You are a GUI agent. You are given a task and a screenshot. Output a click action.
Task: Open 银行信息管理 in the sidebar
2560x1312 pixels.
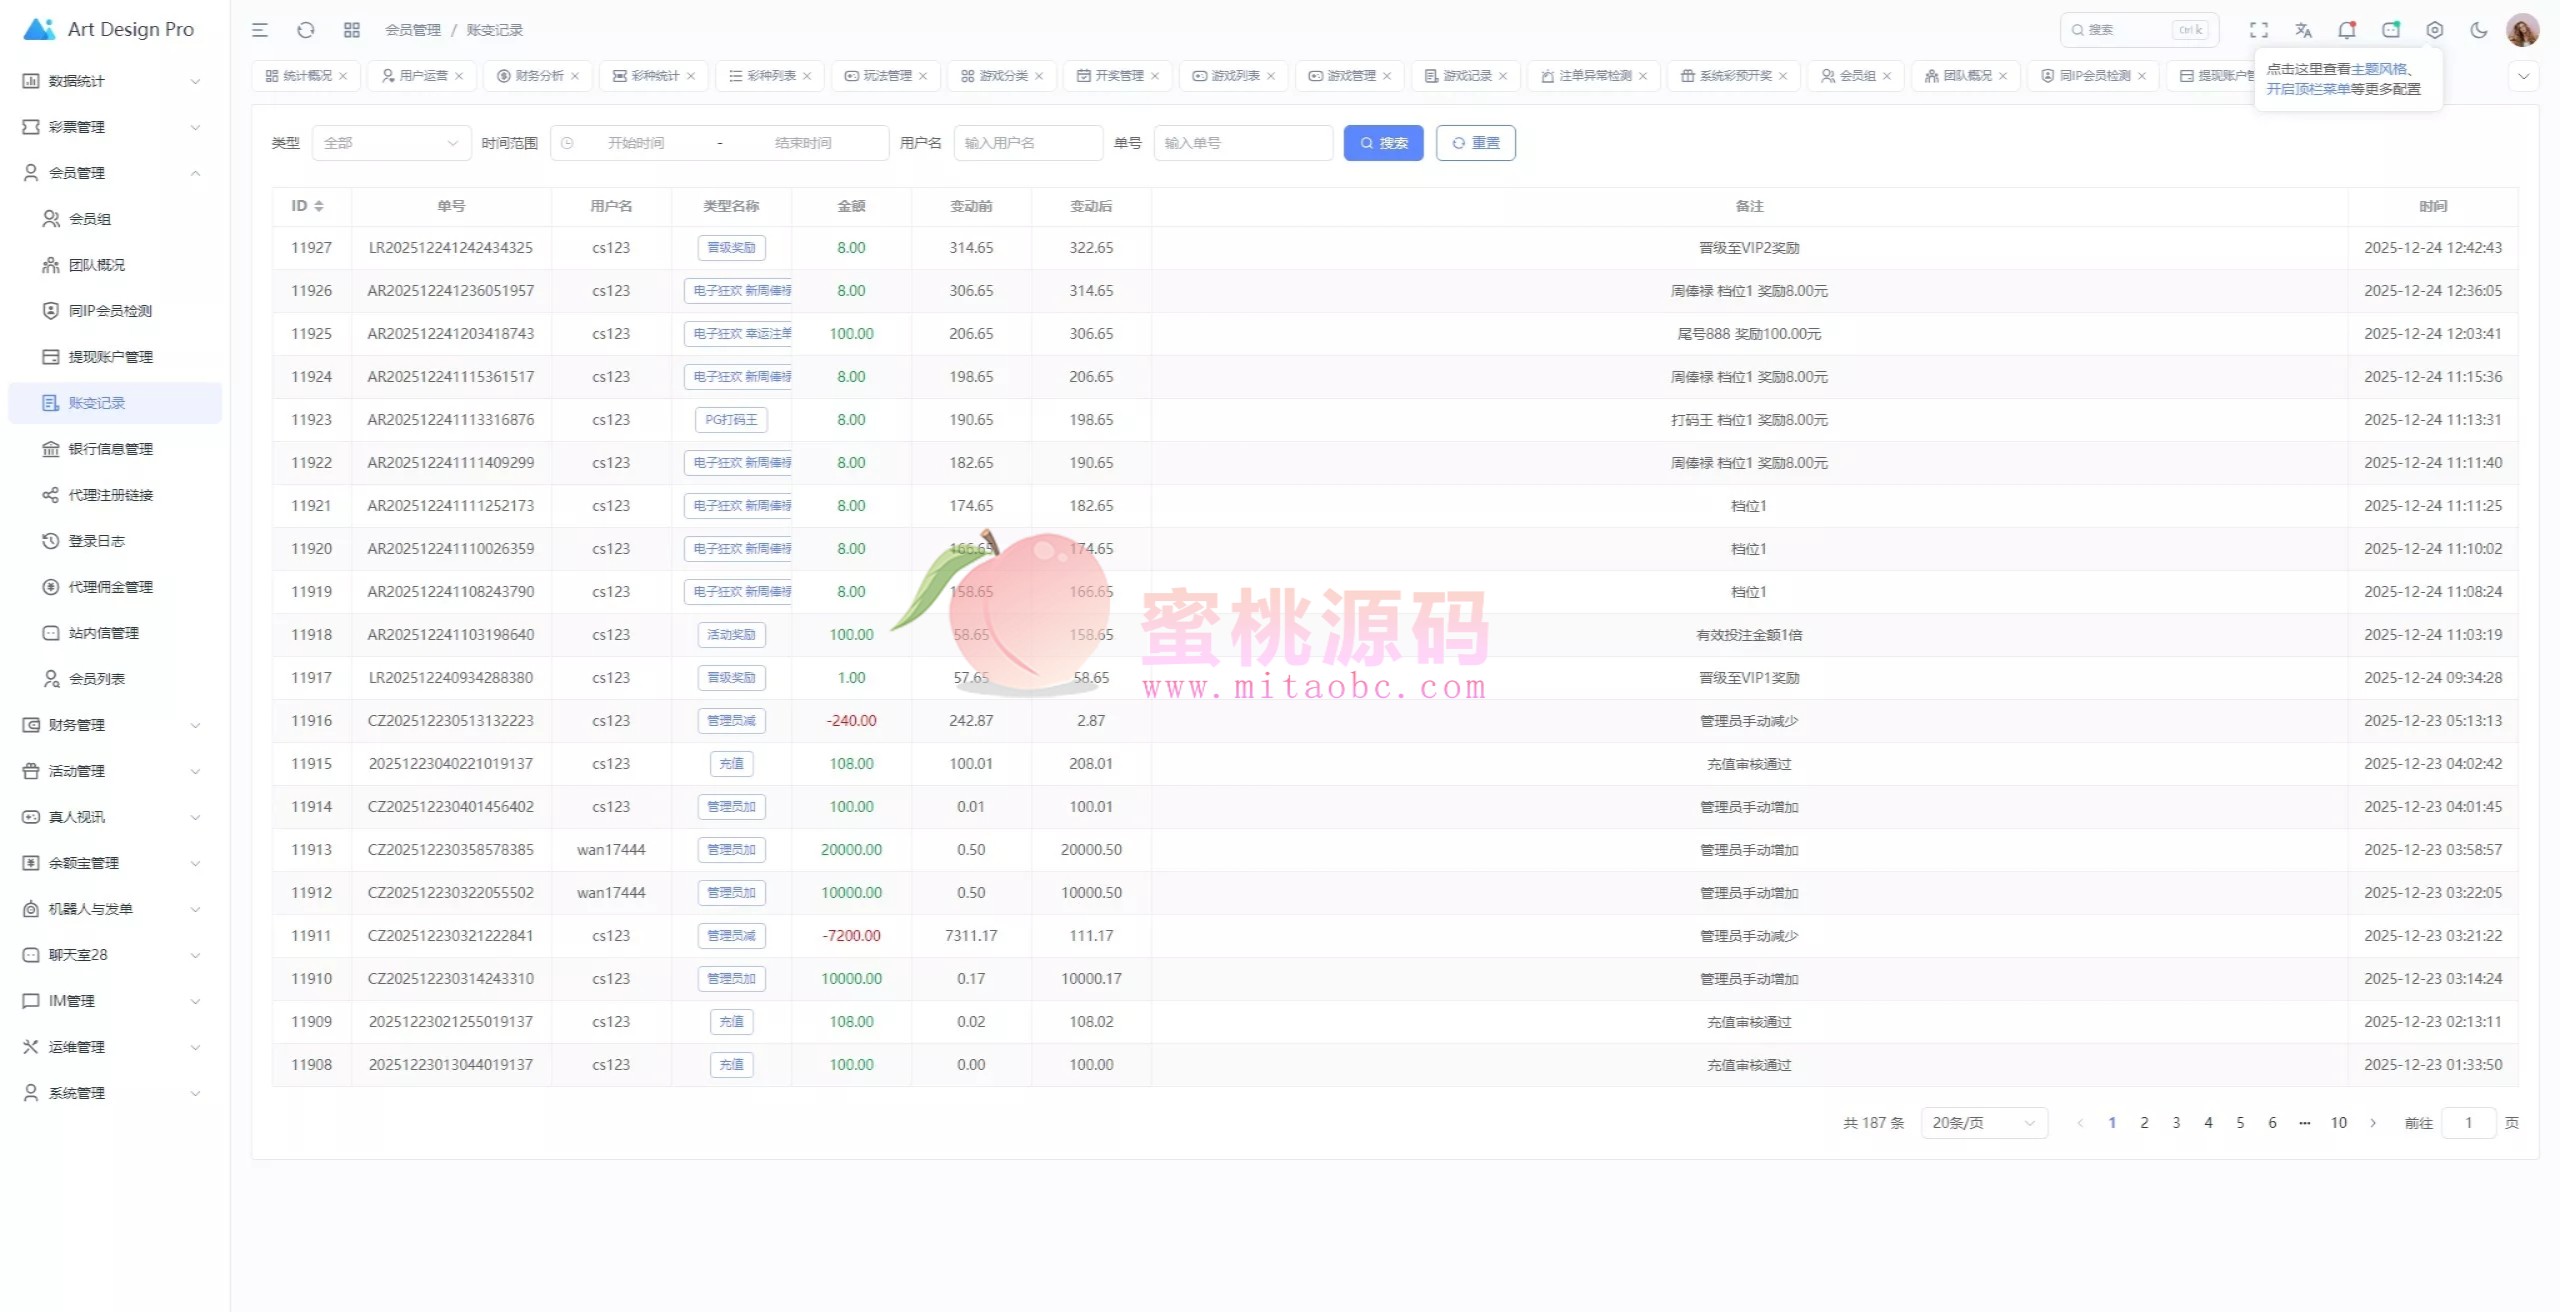[110, 449]
